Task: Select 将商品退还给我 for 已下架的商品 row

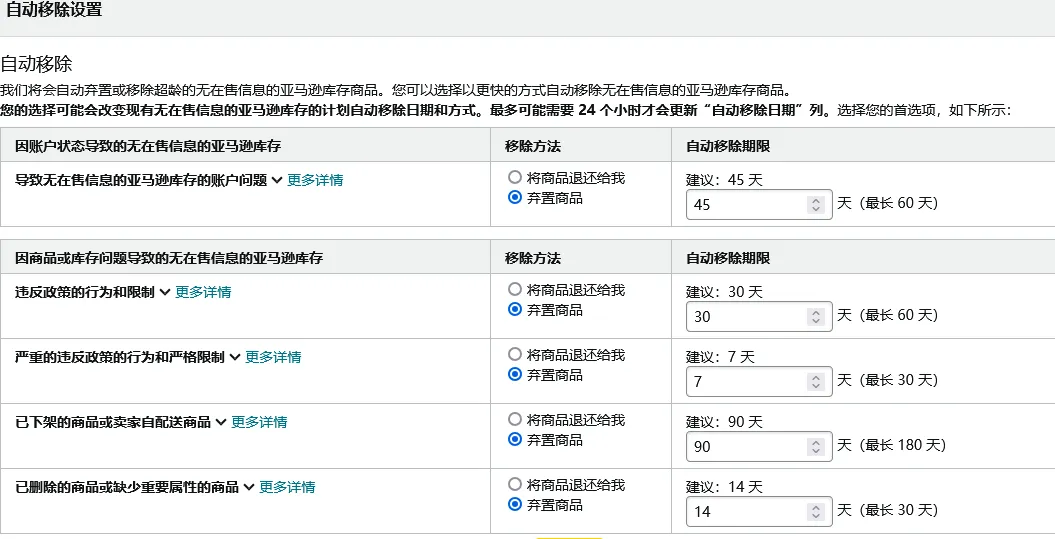Action: click(515, 420)
